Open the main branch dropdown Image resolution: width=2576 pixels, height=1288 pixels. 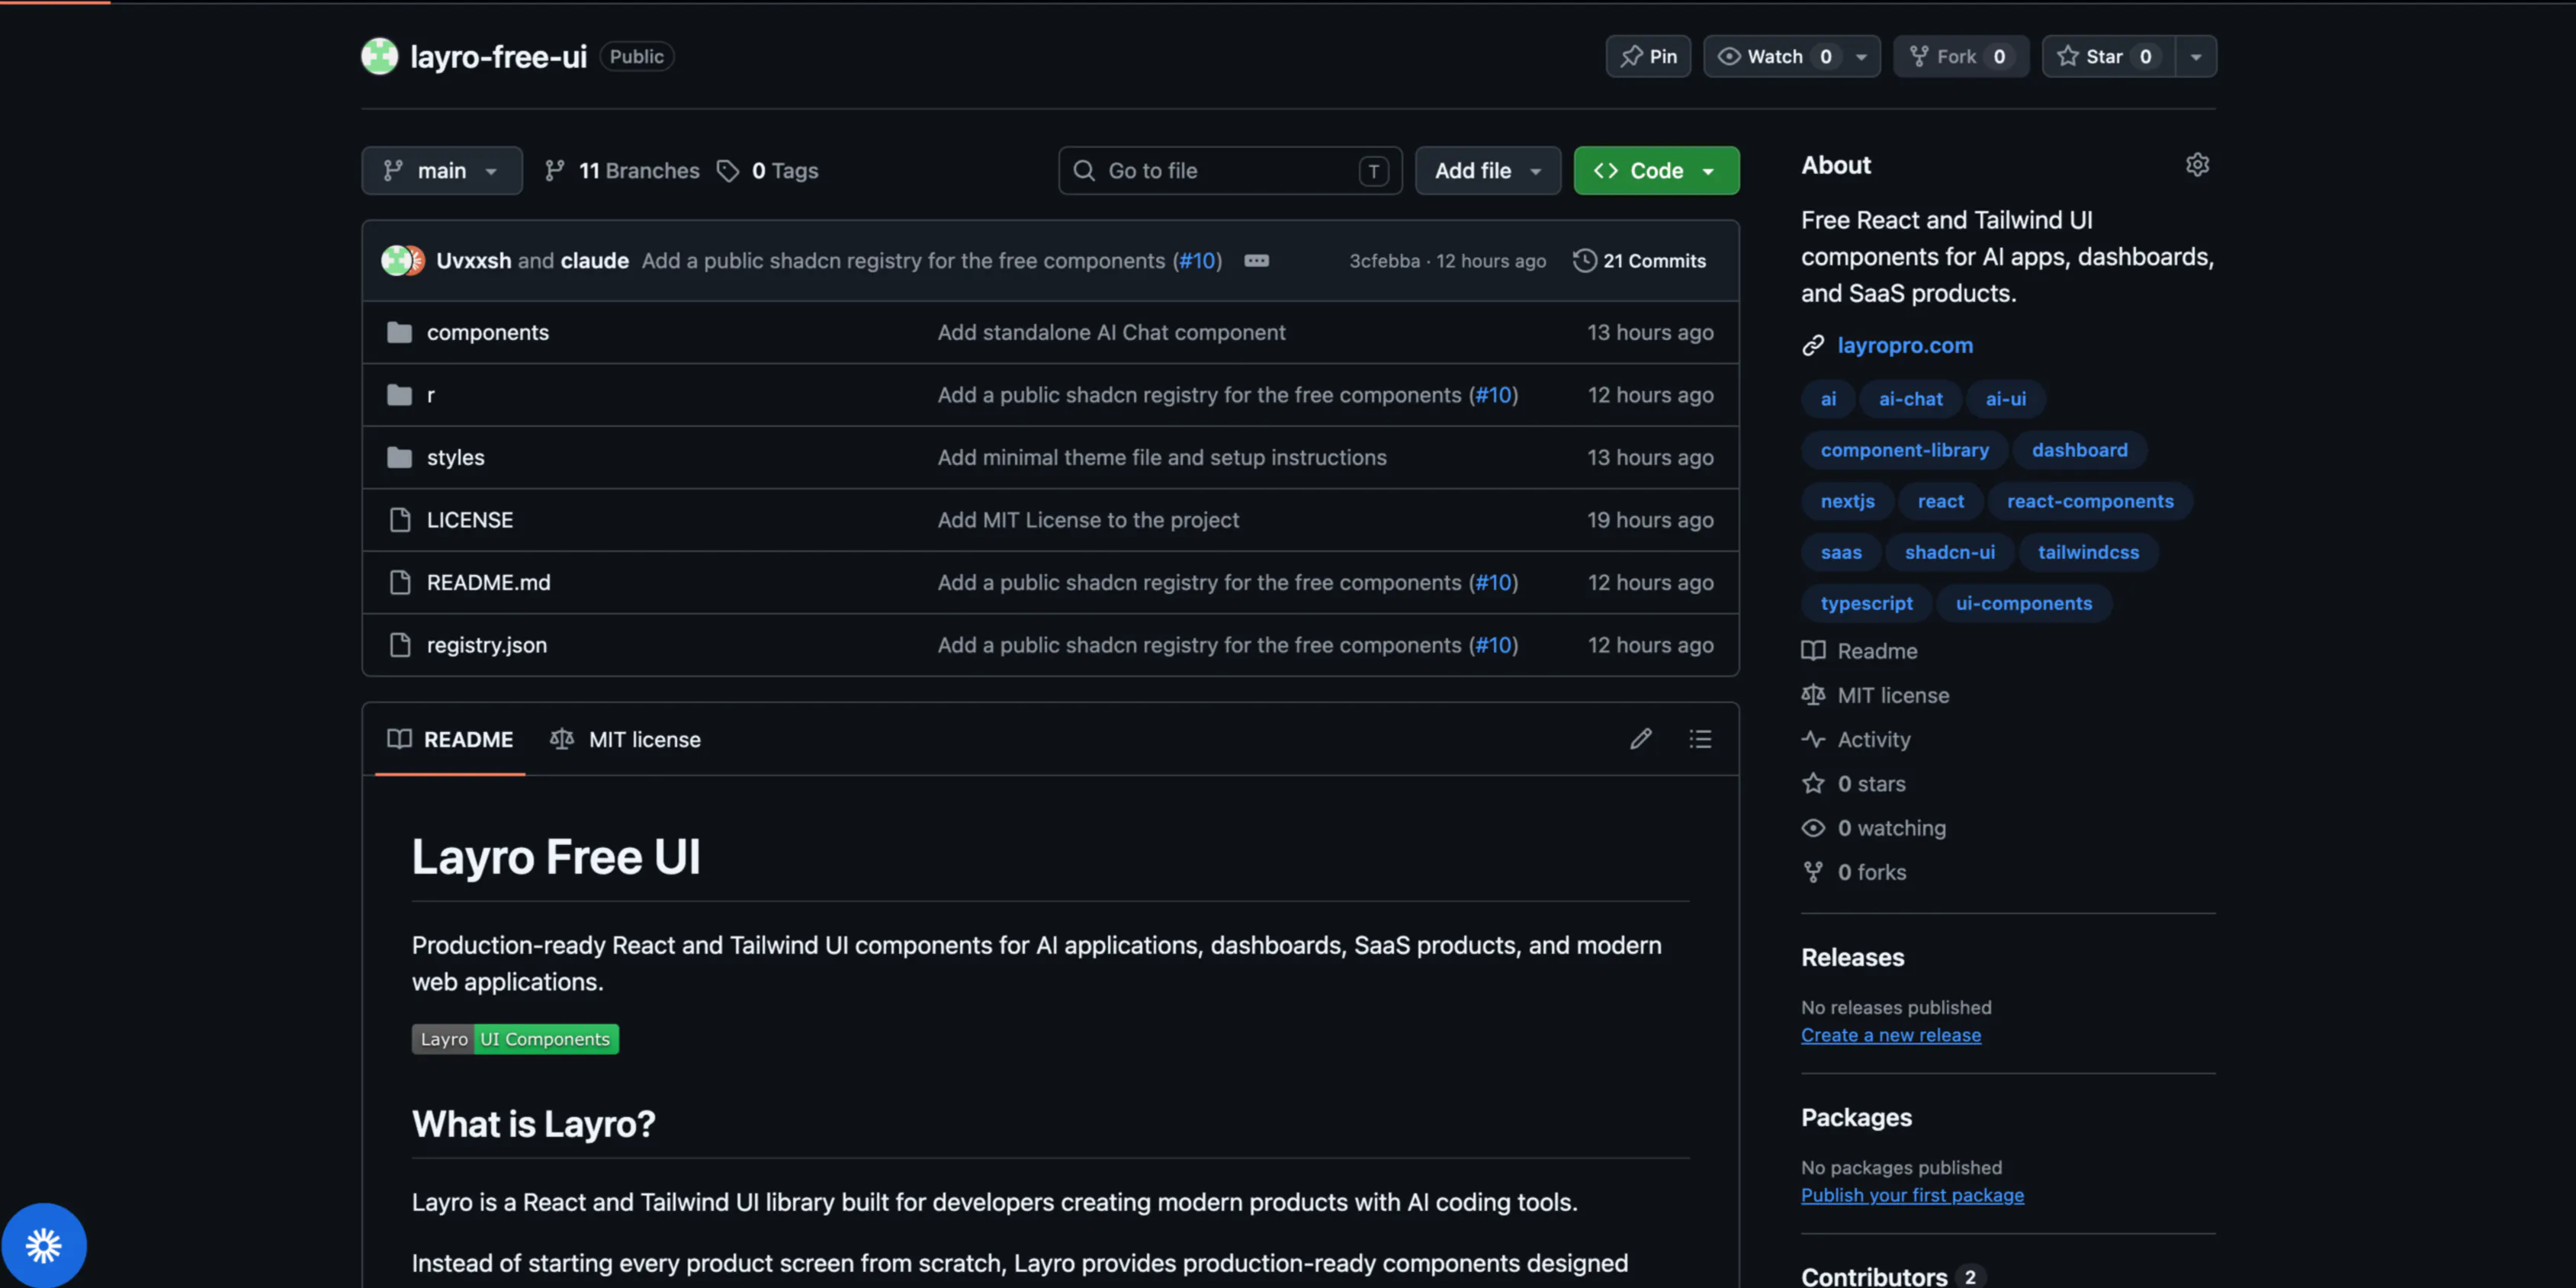click(441, 170)
